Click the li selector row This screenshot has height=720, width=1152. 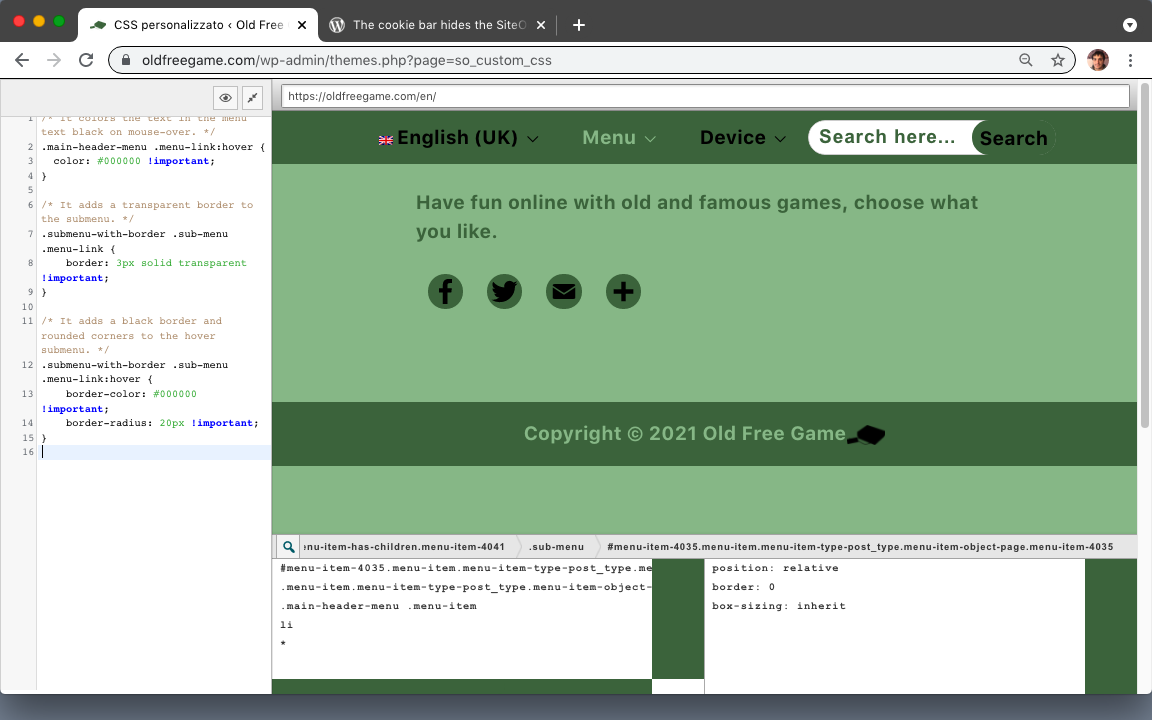pos(287,624)
